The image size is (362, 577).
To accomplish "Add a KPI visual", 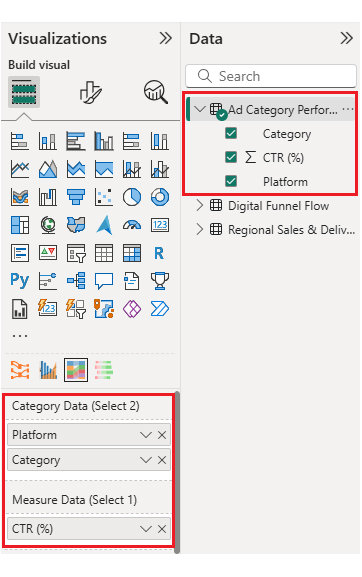I will click(48, 253).
